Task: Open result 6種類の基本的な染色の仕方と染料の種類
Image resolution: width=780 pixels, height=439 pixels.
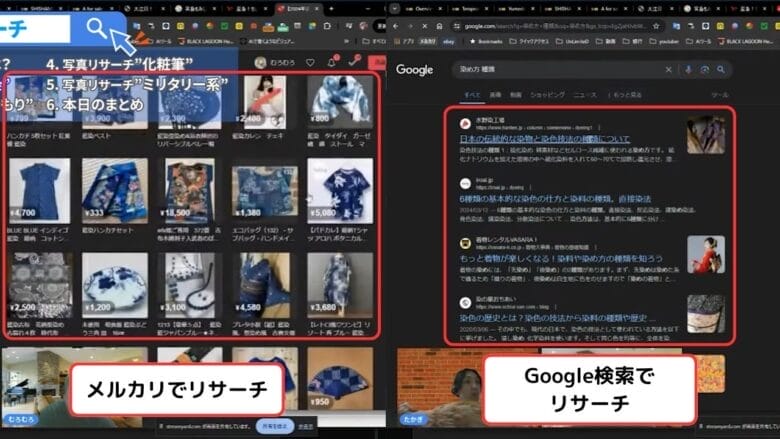Action: click(555, 198)
